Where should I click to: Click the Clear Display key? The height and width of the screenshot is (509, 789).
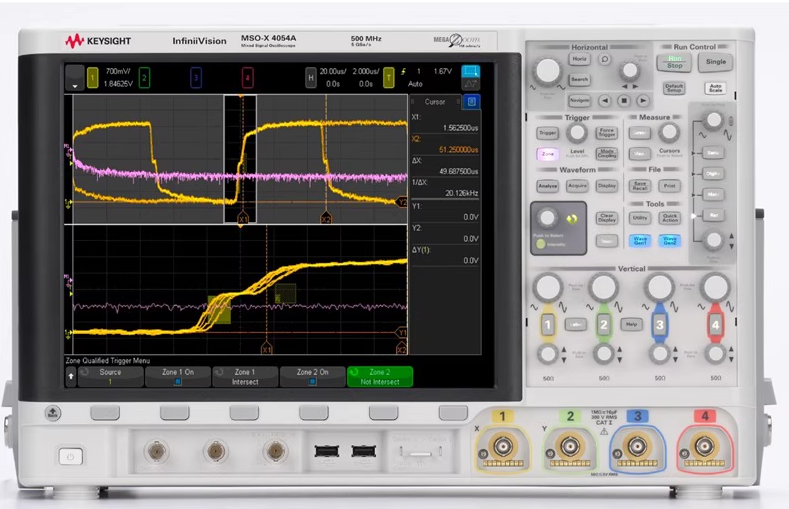(x=606, y=218)
